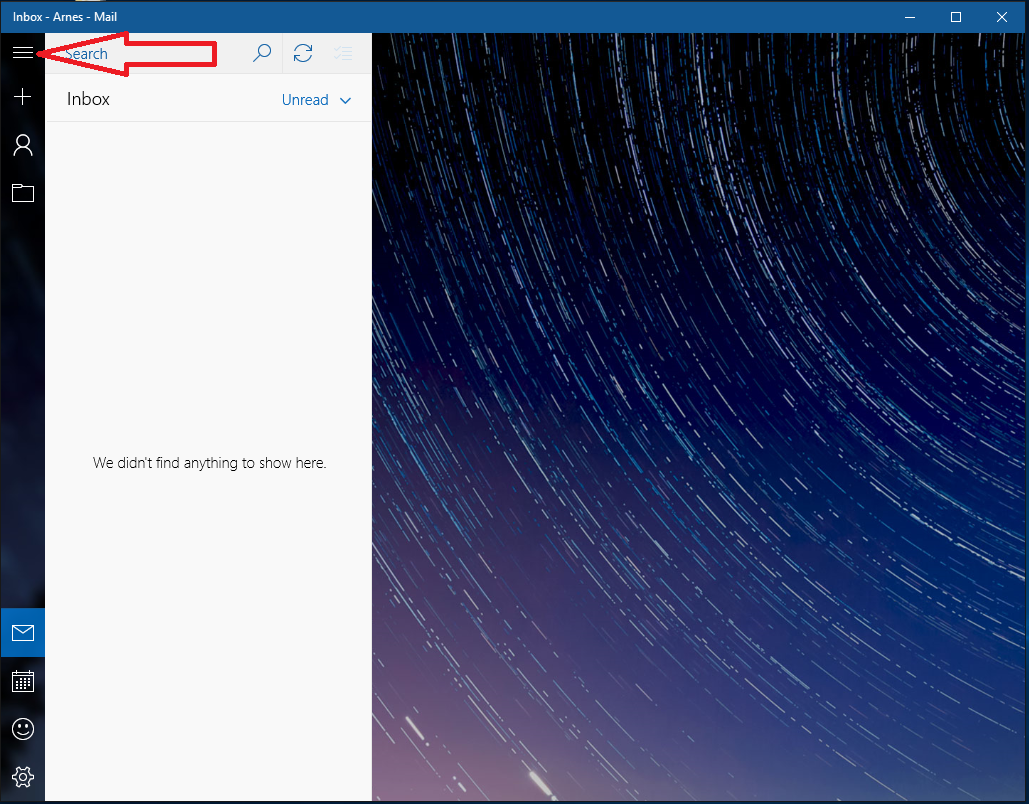Sync this view with refresh icon
This screenshot has width=1029, height=804.
pos(303,53)
